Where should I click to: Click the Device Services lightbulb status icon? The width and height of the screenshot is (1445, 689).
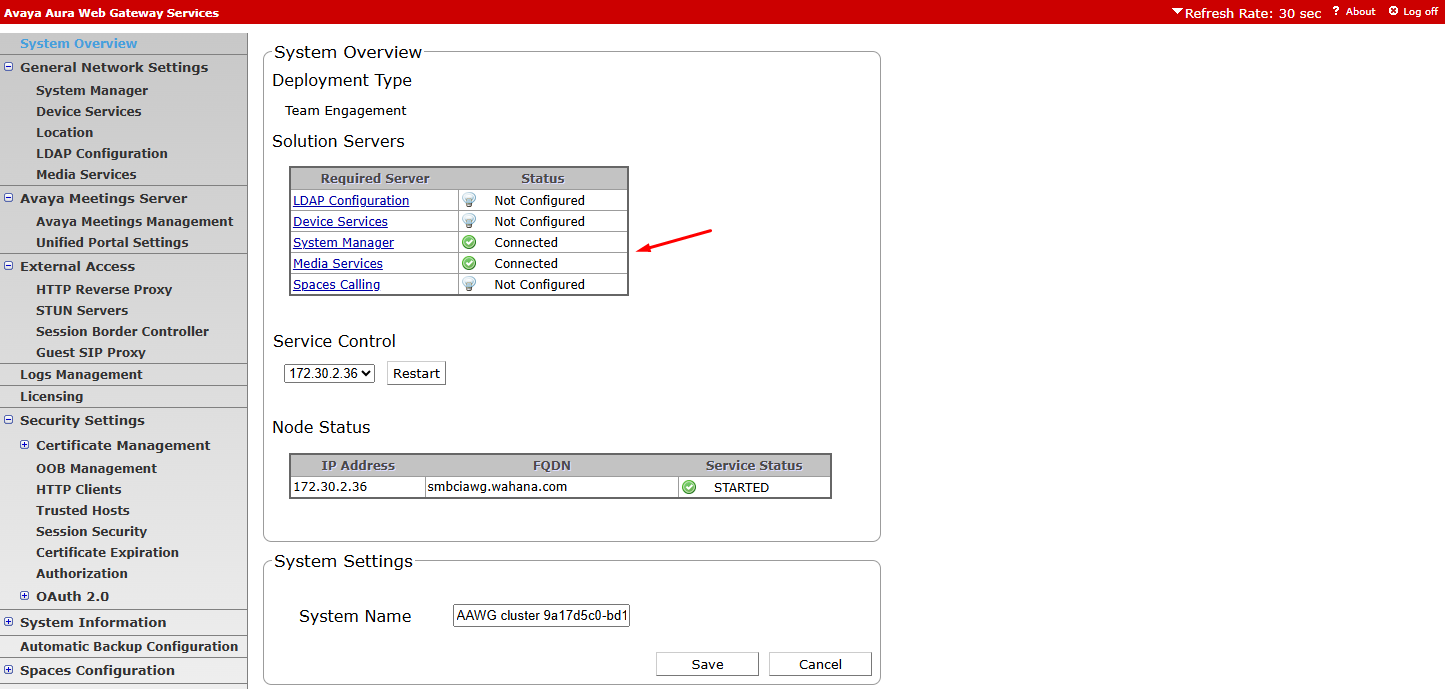coord(469,221)
